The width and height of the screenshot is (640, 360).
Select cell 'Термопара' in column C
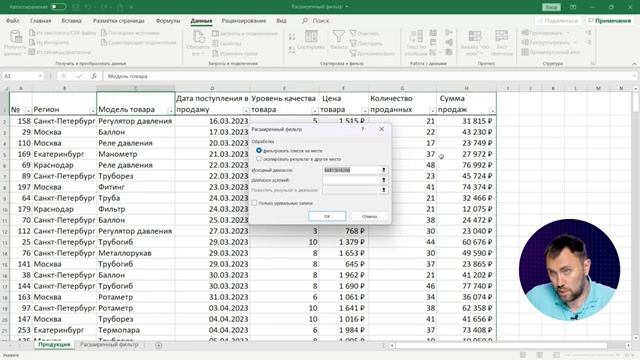click(x=136, y=330)
